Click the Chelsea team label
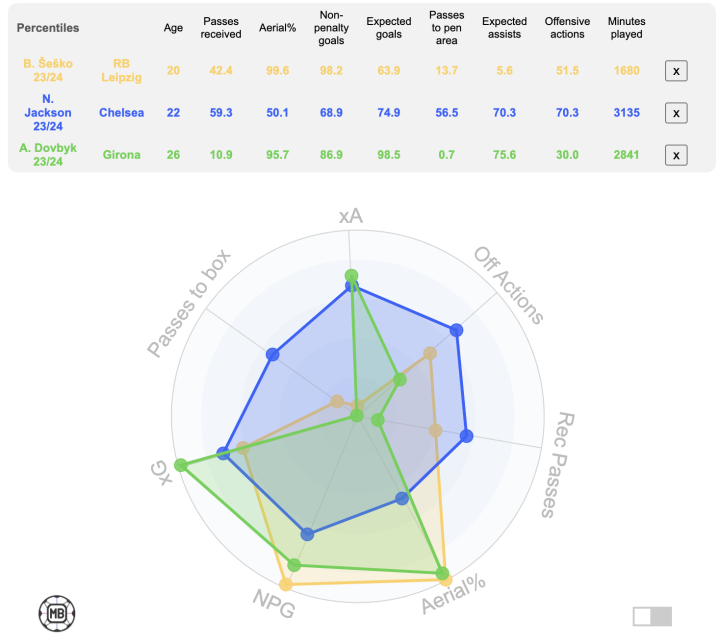This screenshot has height=643, width=720. pos(121,113)
